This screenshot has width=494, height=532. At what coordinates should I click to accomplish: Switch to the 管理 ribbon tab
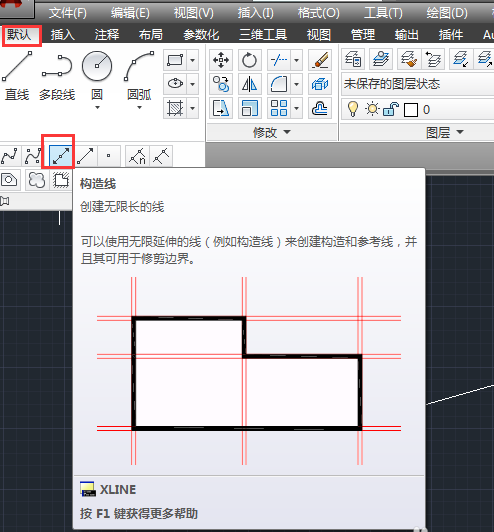[x=363, y=35]
